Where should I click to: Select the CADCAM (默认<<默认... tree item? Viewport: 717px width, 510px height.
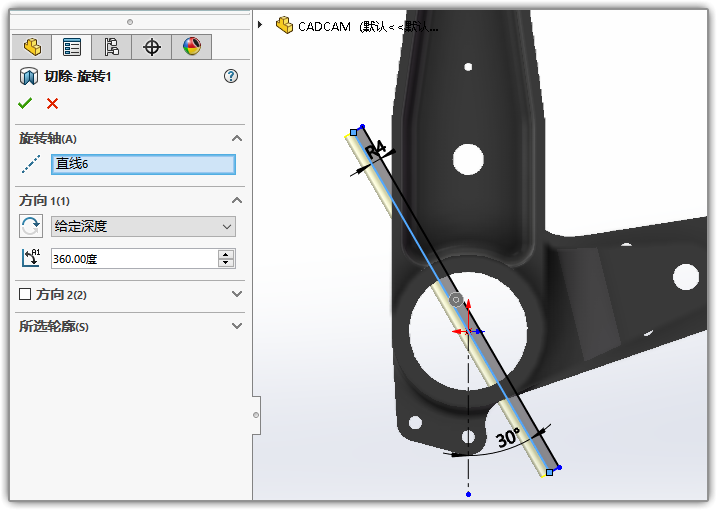click(368, 27)
